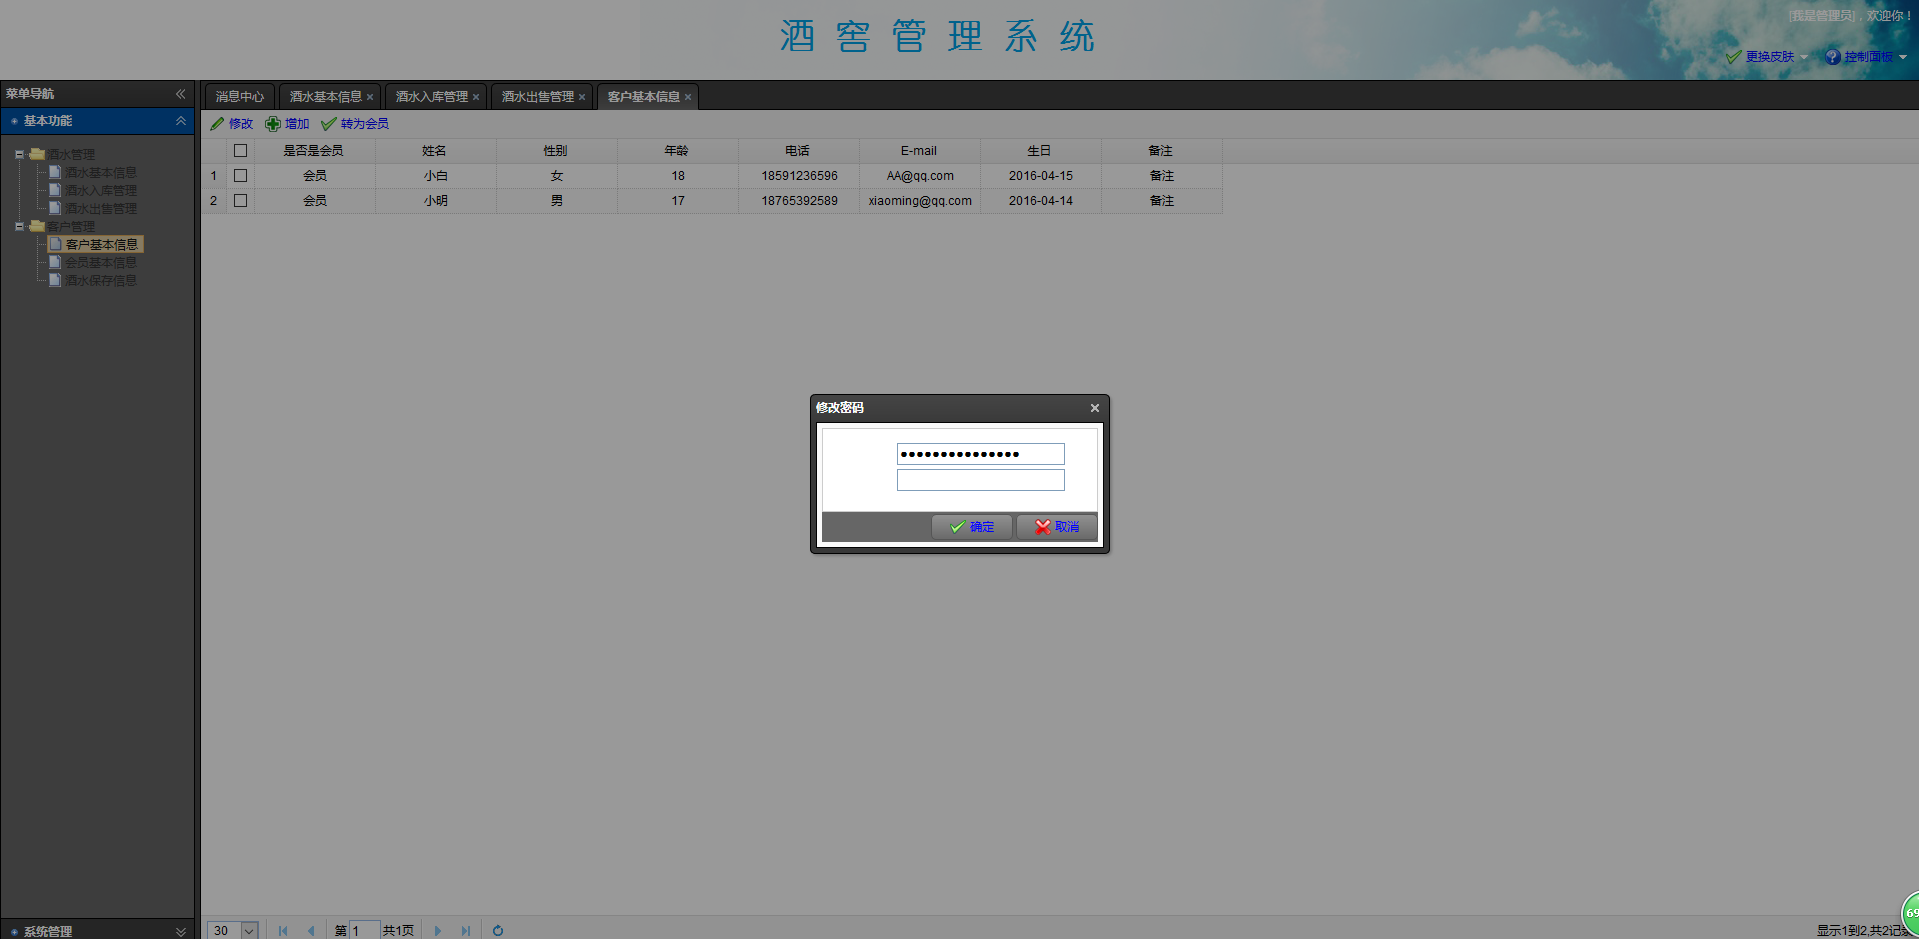This screenshot has width=1919, height=939.
Task: Switch to the 酒水基本信息 tab
Action: tap(325, 97)
